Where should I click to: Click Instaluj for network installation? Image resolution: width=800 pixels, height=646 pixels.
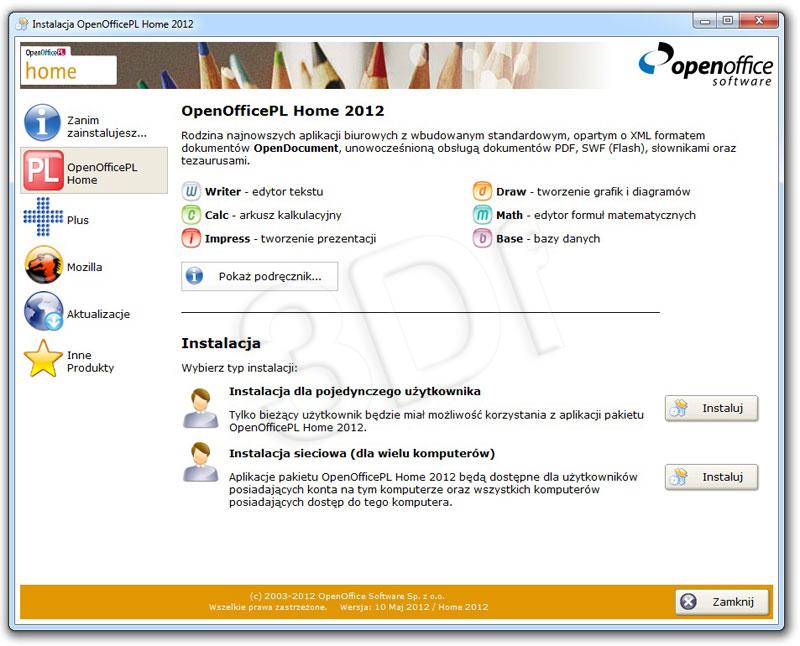click(x=711, y=477)
